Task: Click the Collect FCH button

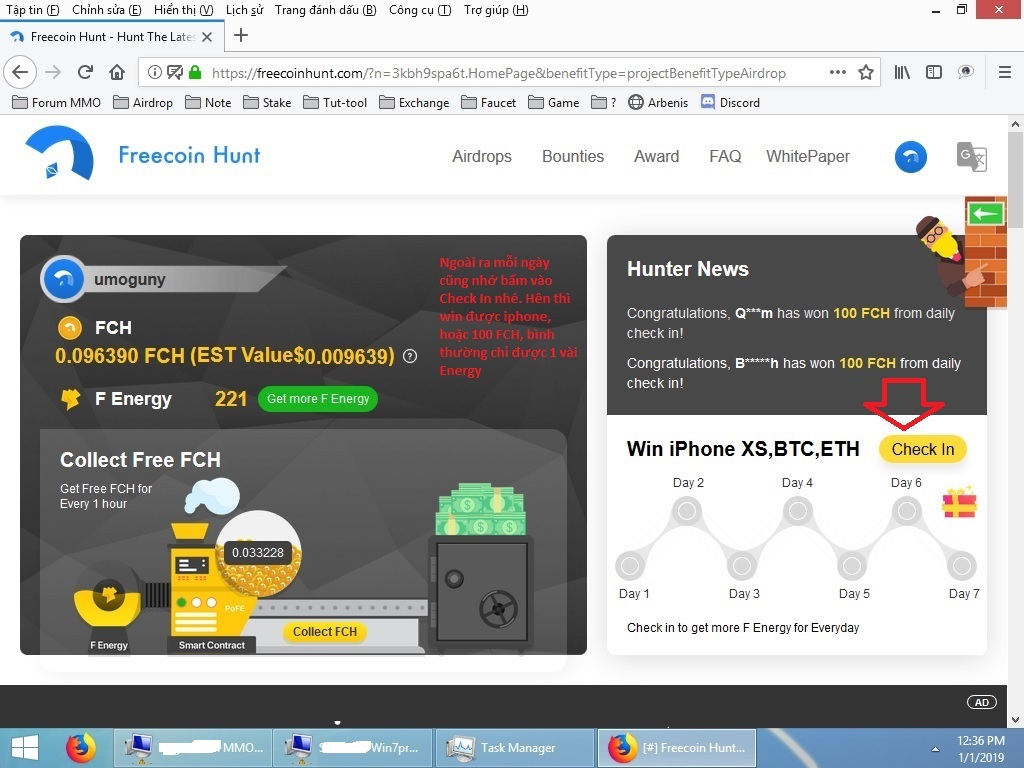Action: pos(325,632)
